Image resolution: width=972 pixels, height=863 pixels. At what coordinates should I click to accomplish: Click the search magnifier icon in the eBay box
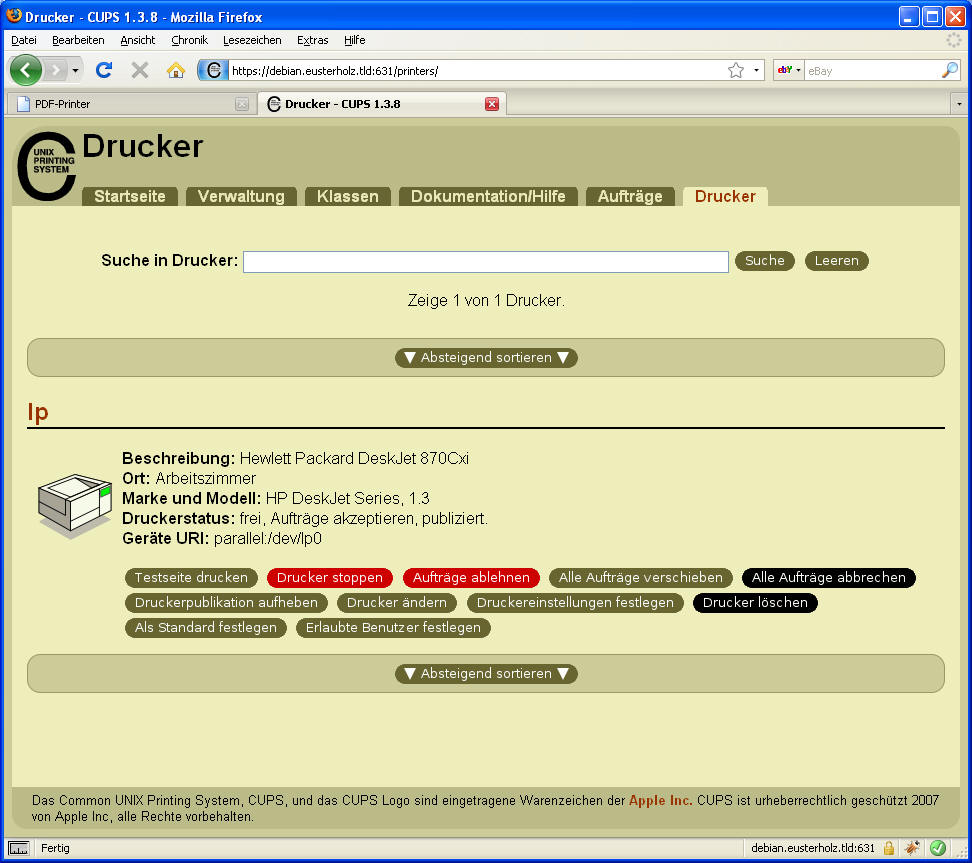[949, 70]
